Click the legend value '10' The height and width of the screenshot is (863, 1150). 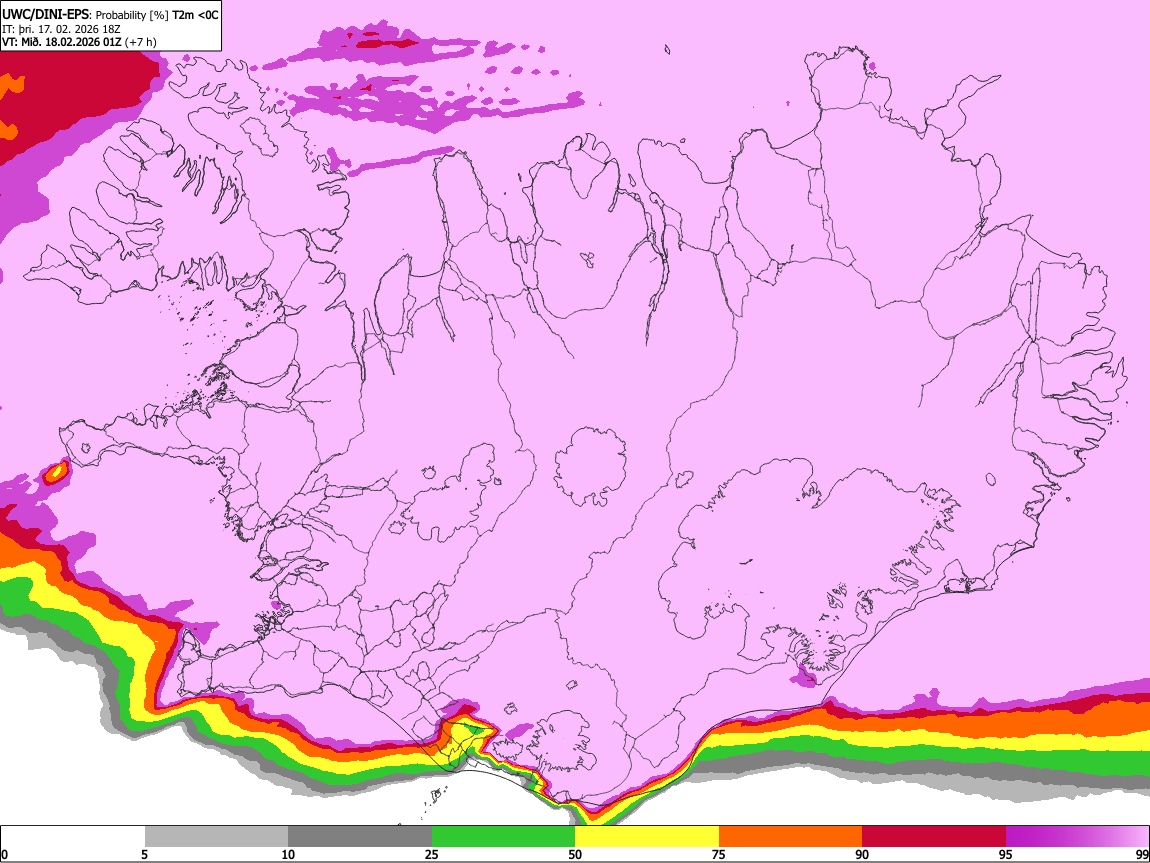(x=288, y=854)
